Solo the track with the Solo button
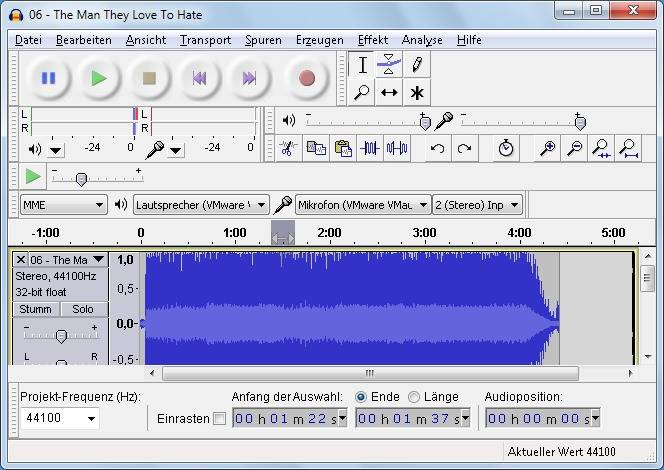Image resolution: width=664 pixels, height=470 pixels. click(x=84, y=309)
